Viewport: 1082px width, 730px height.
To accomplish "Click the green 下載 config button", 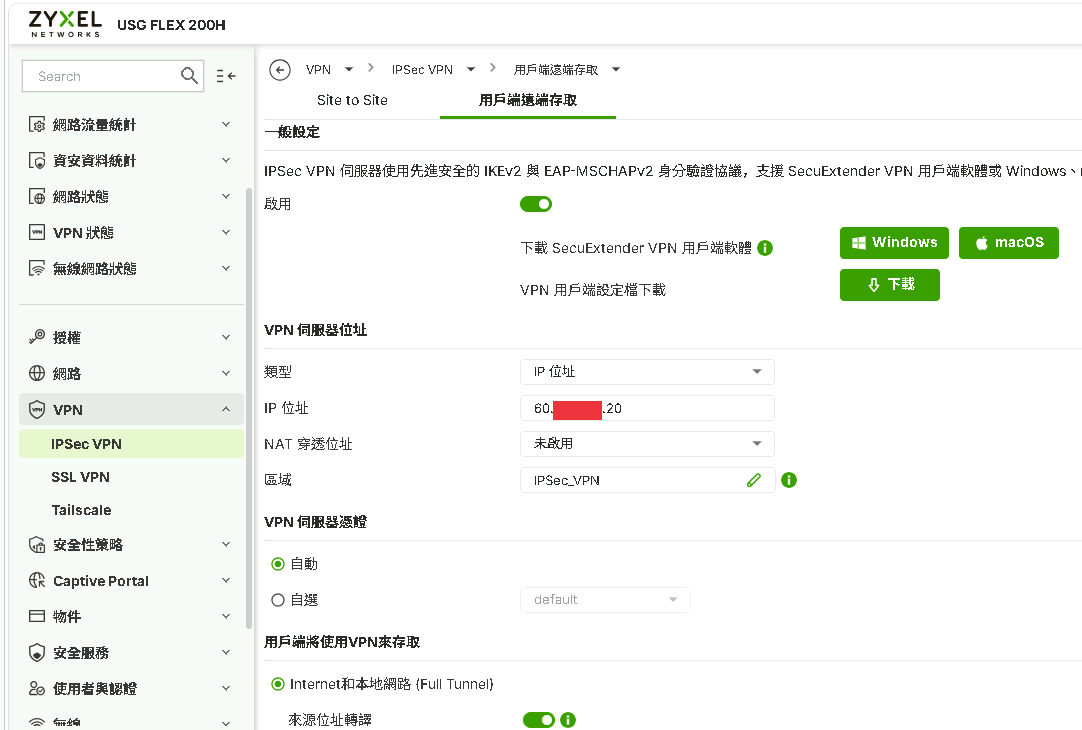I will point(889,285).
